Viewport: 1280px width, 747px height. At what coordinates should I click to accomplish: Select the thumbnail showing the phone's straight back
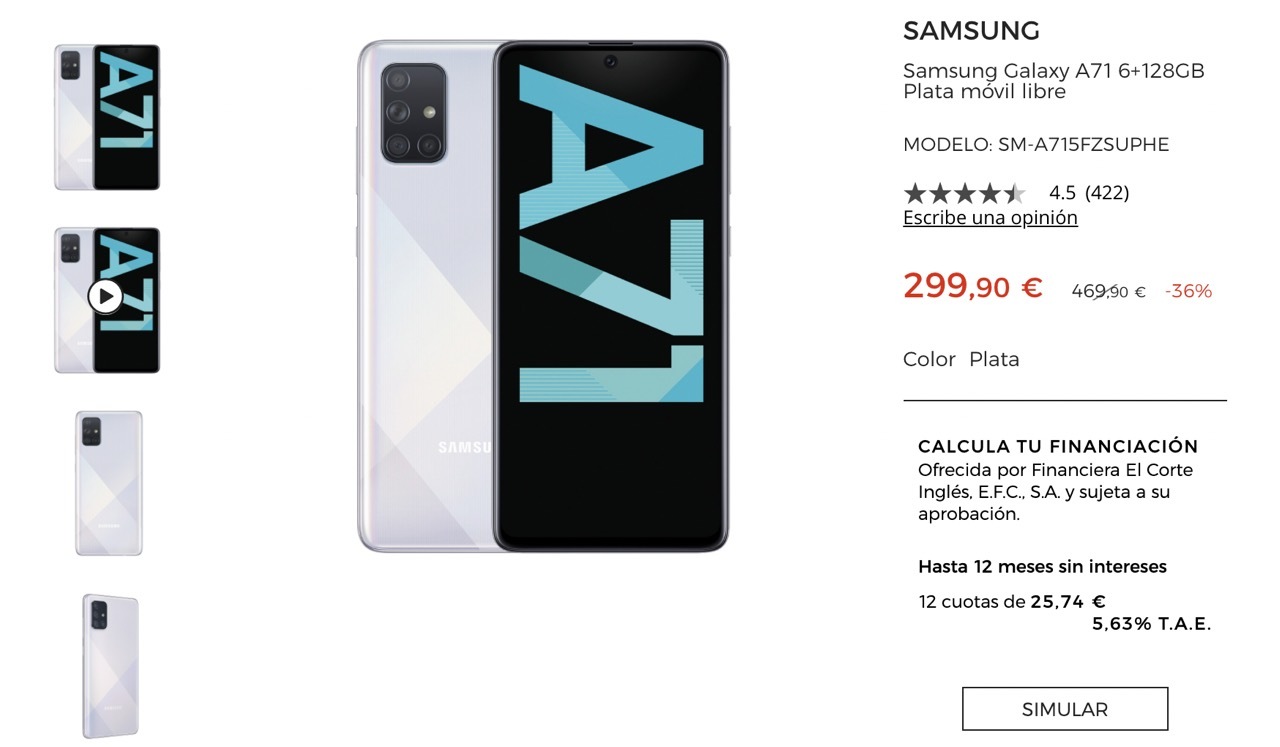pos(108,483)
